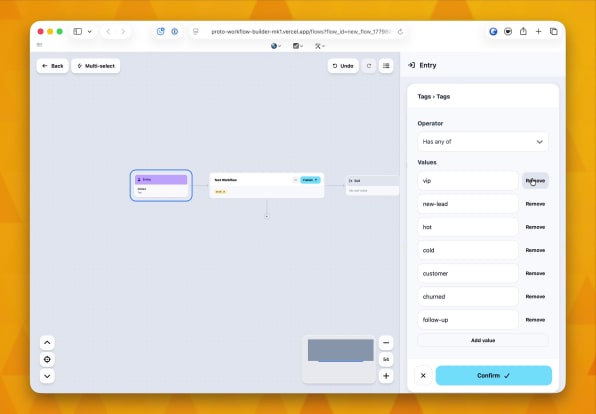Click the 1Password extension icon
Image resolution: width=596 pixels, height=414 pixels.
point(174,32)
